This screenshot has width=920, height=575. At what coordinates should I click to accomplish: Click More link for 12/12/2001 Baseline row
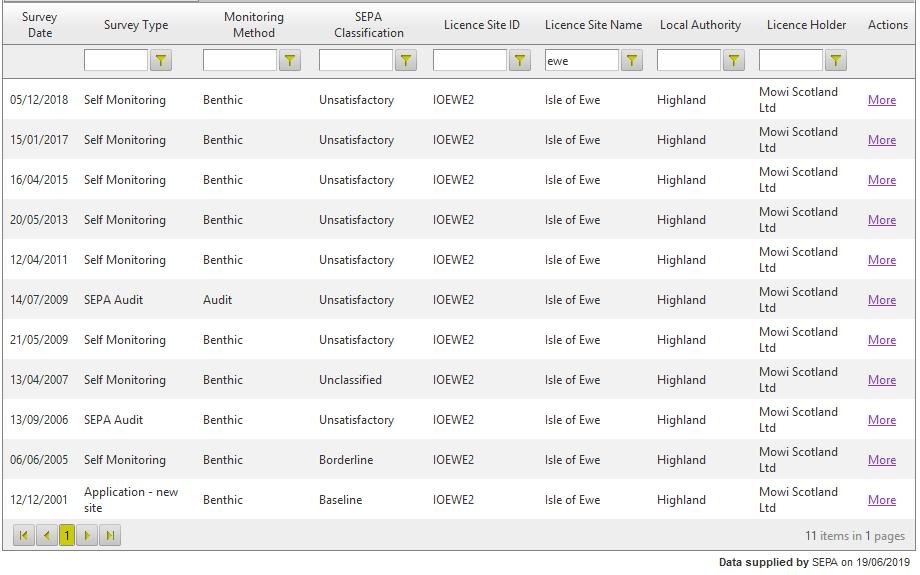[881, 500]
